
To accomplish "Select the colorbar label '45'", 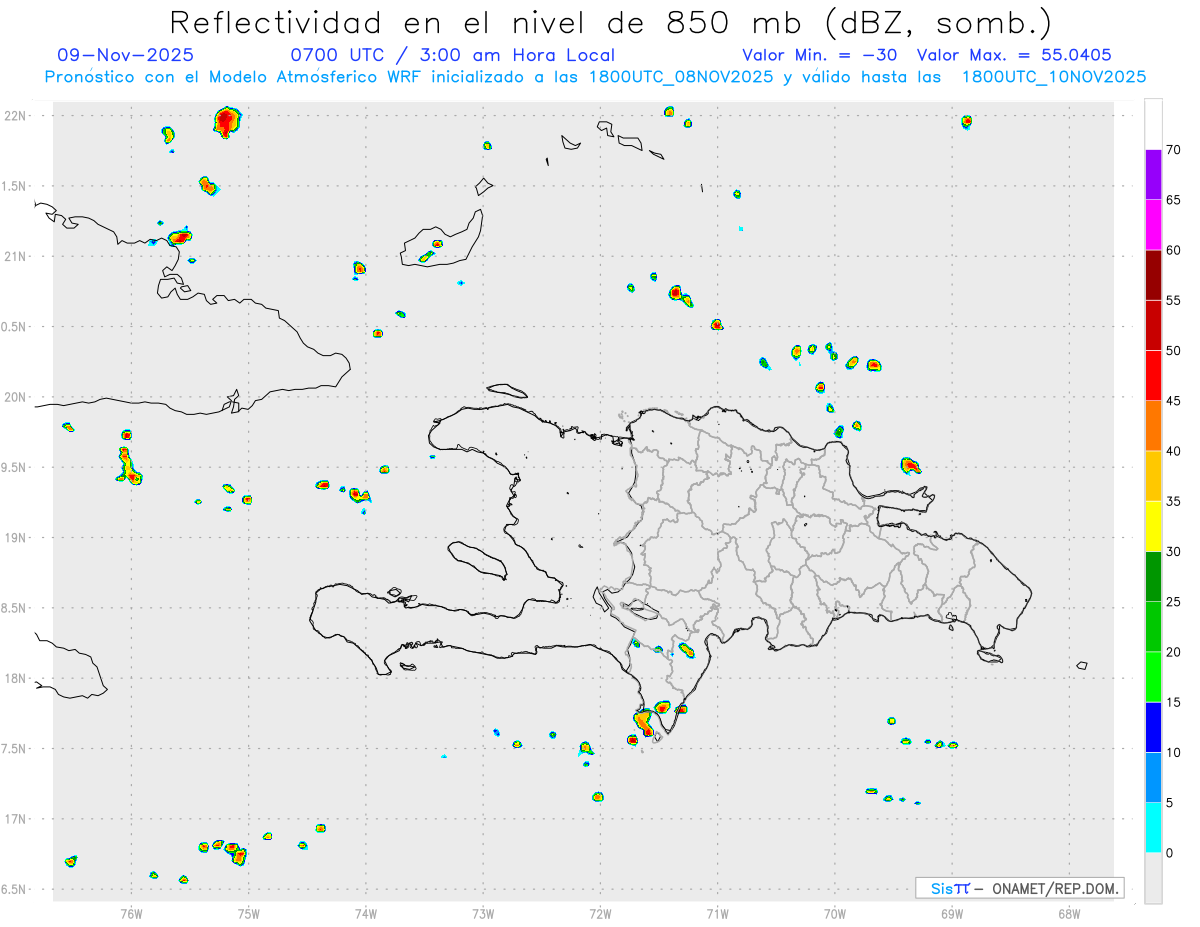I will (x=1174, y=401).
